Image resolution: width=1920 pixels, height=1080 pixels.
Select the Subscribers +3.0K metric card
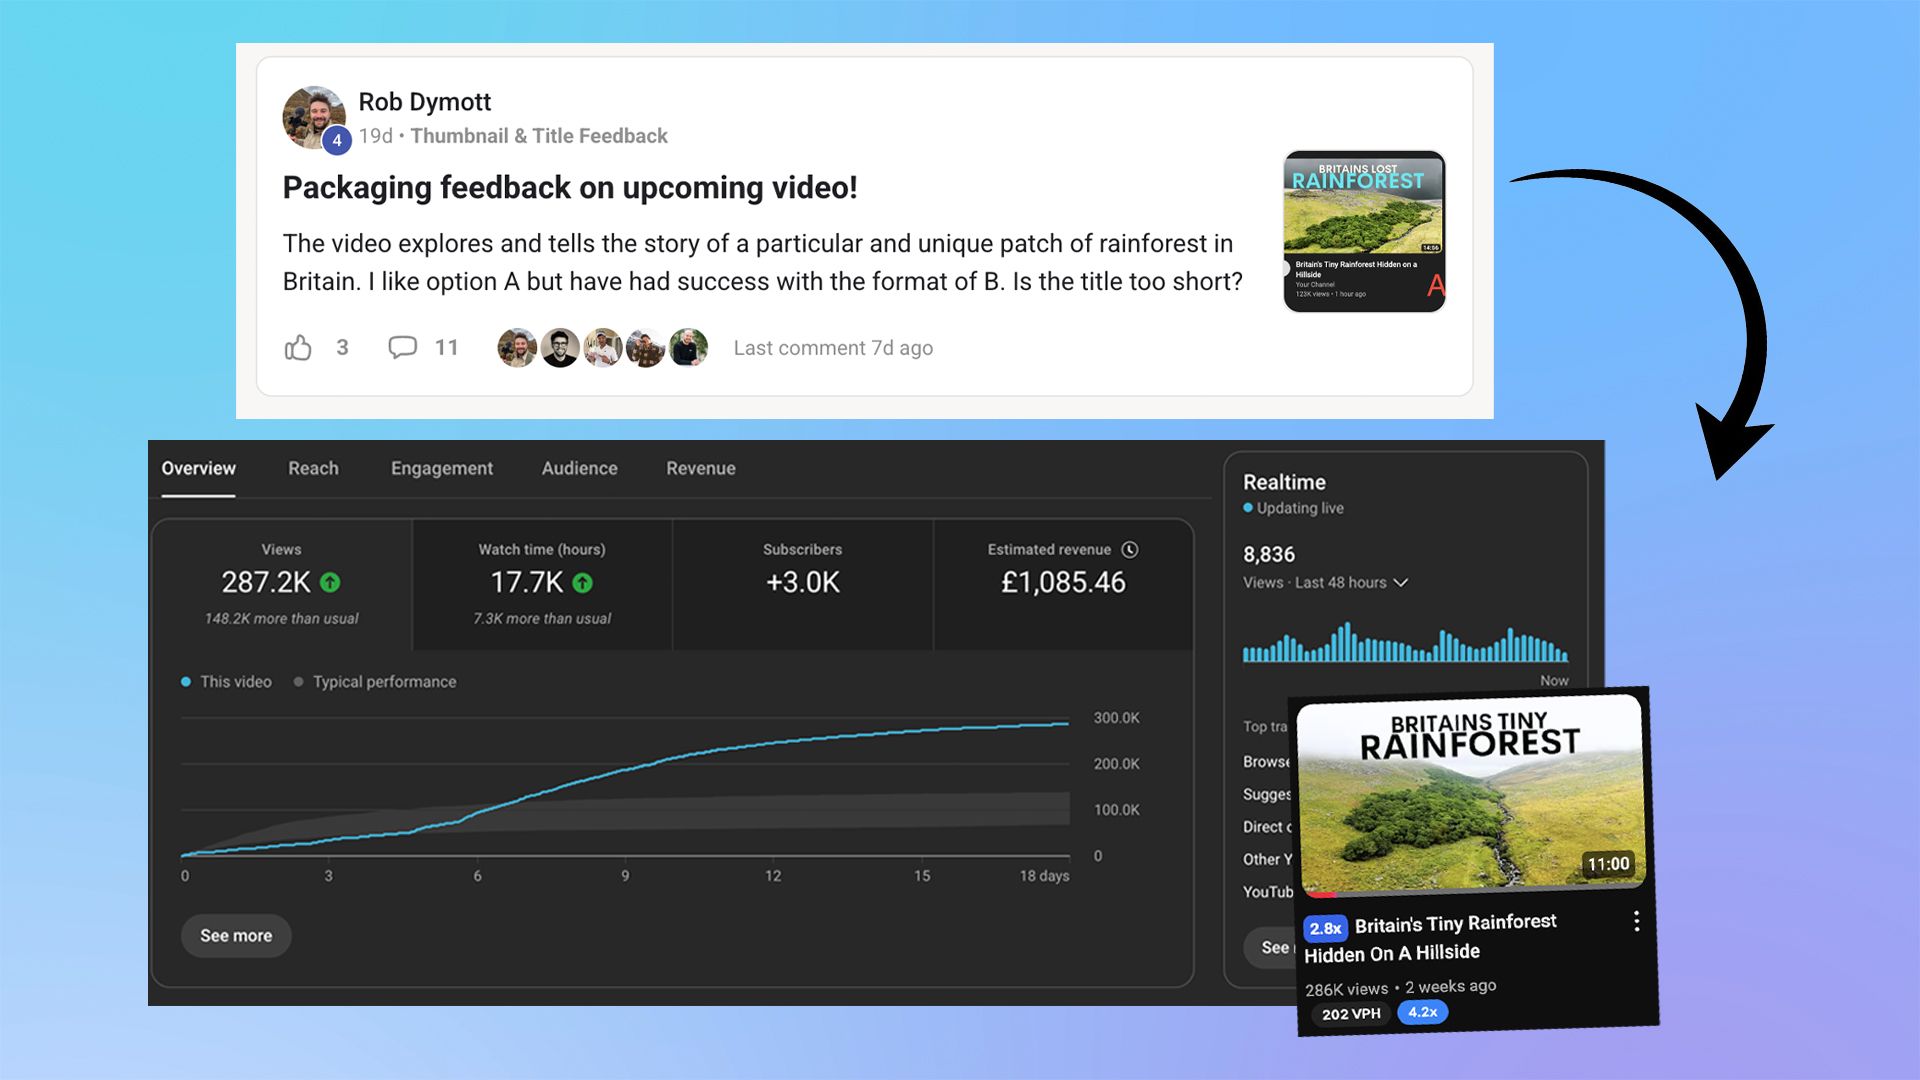coord(803,585)
